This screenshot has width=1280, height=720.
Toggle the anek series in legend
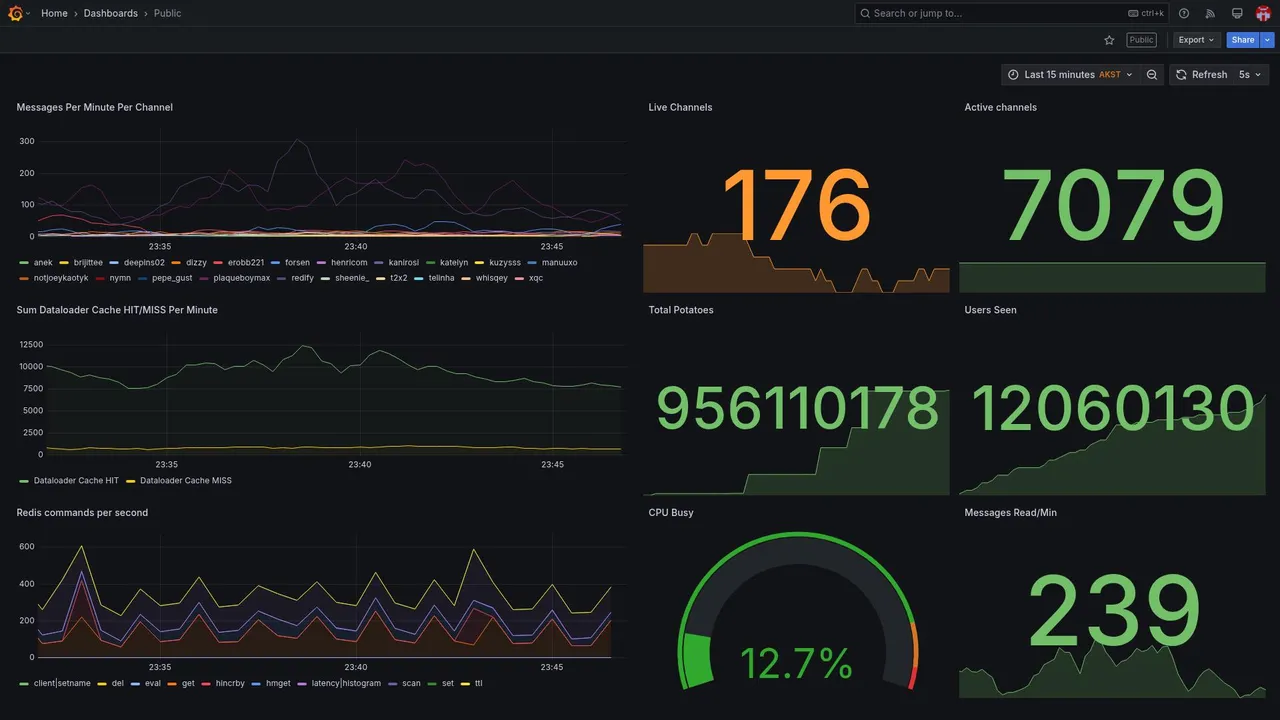click(43, 263)
